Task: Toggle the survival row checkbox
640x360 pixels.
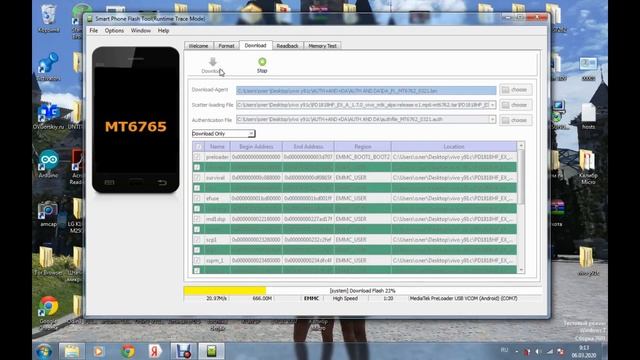Action: point(197,178)
